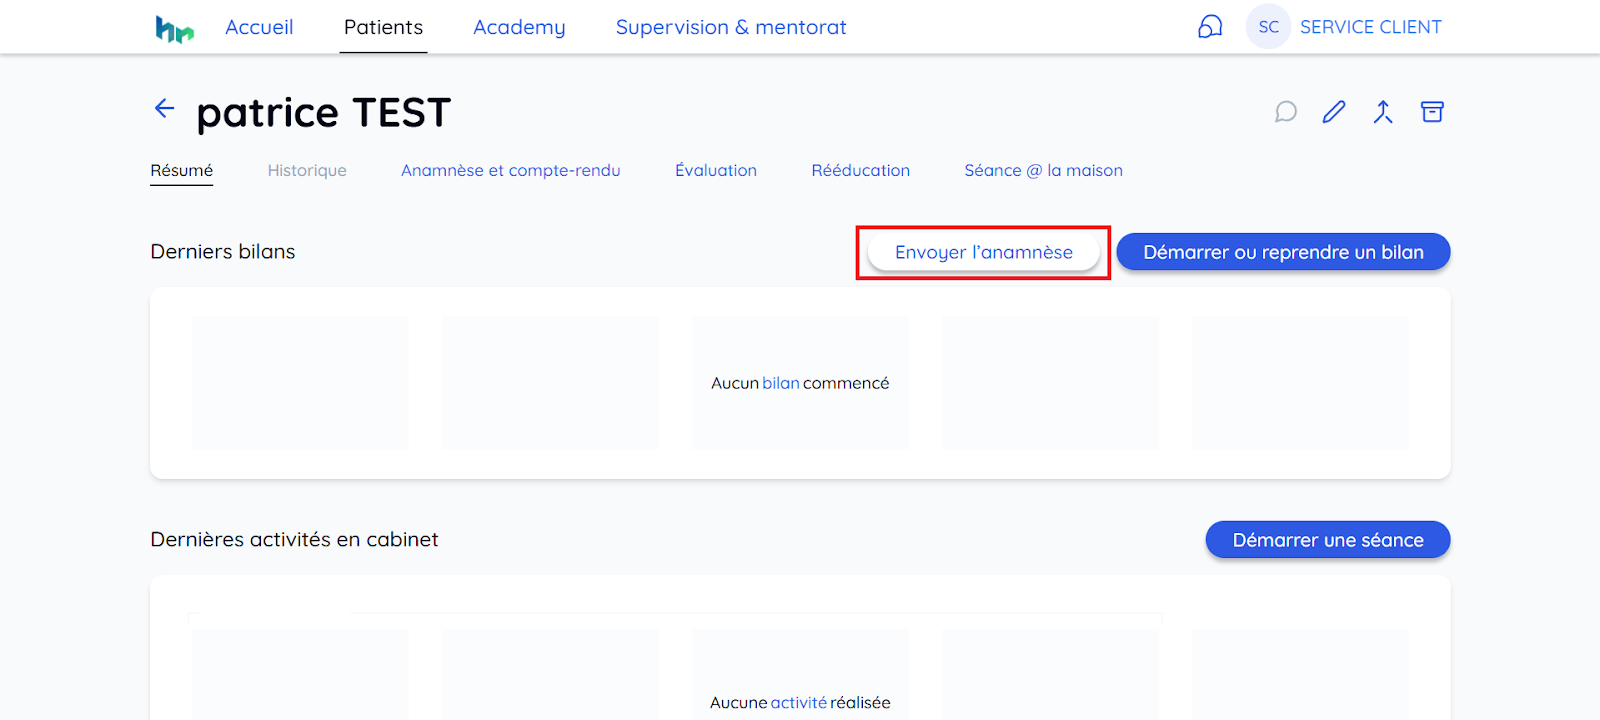The width and height of the screenshot is (1600, 720).
Task: Click the SC avatar circle
Action: (1268, 27)
